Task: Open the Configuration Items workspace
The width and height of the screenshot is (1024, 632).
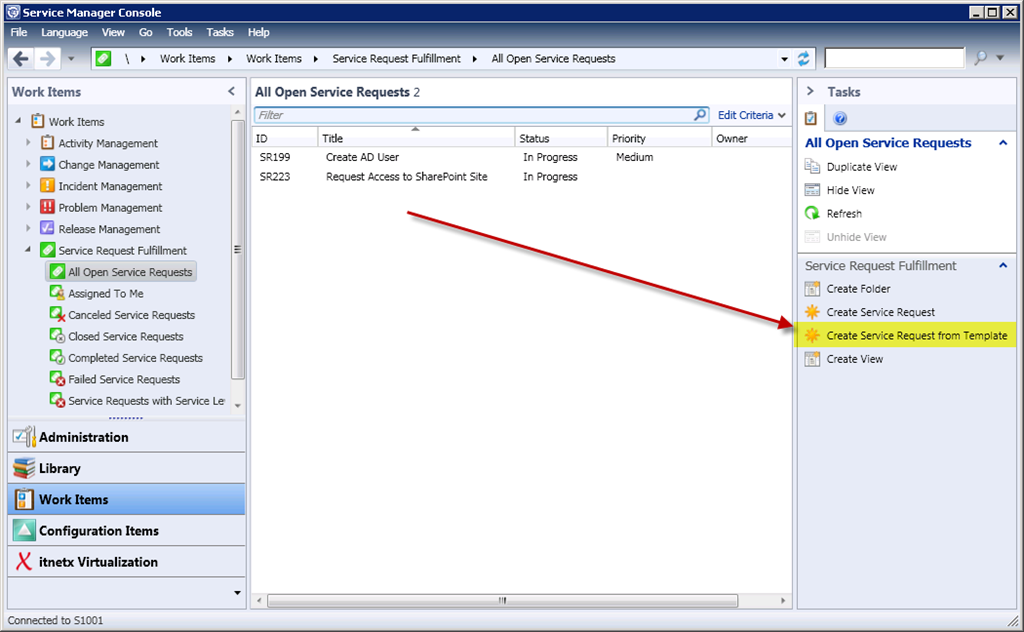Action: [98, 531]
